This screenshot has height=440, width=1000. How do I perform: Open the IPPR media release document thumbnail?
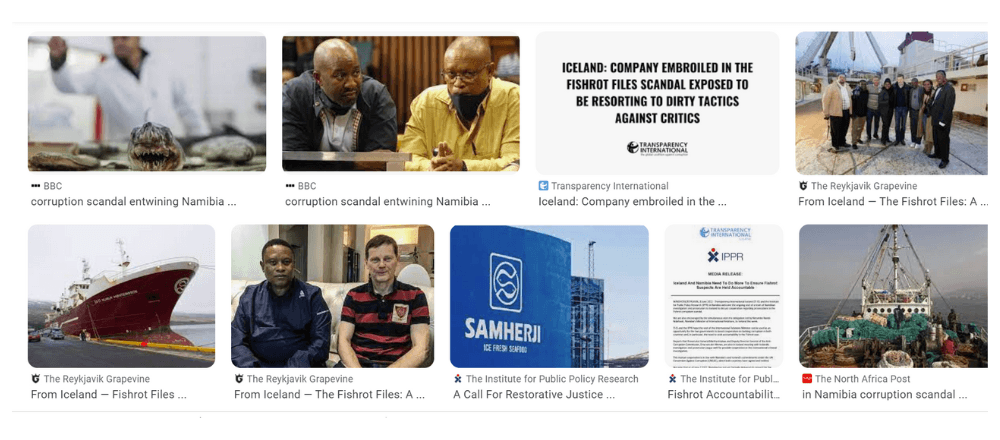click(x=724, y=296)
